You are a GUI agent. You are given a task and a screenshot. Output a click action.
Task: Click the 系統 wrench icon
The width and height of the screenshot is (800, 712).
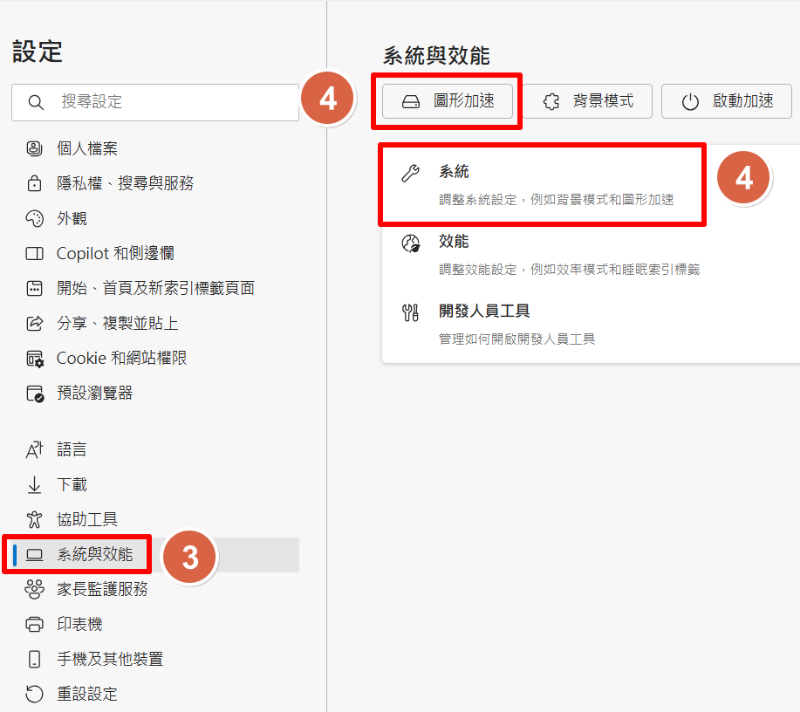(410, 174)
